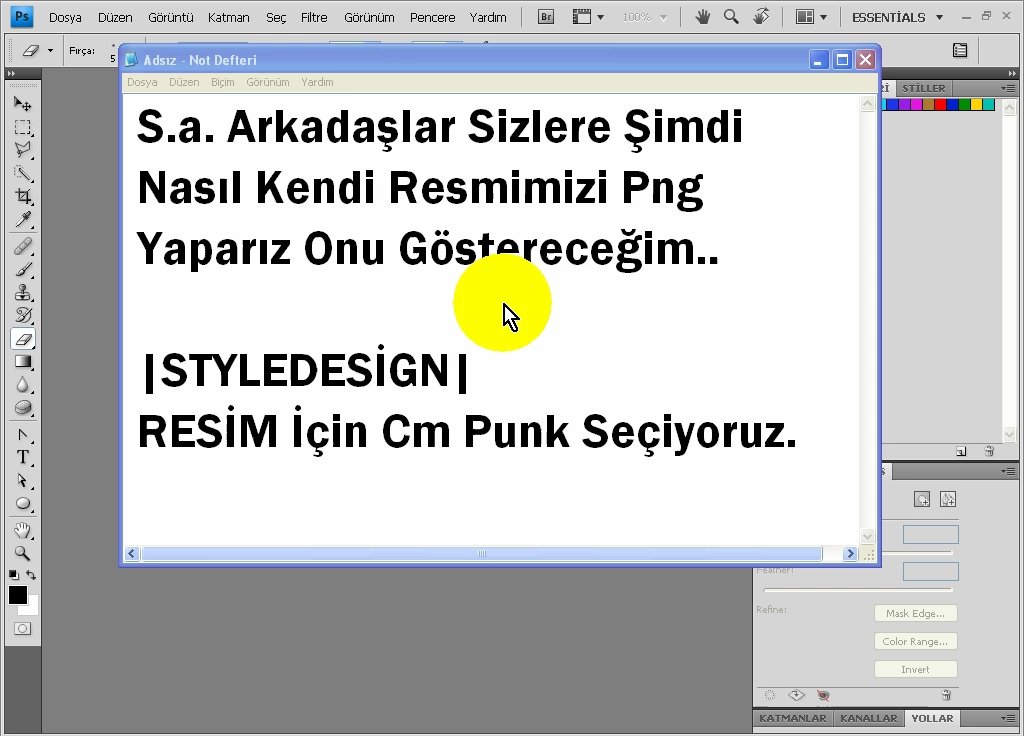The width and height of the screenshot is (1024, 736).
Task: Click the Invert button
Action: pos(915,669)
